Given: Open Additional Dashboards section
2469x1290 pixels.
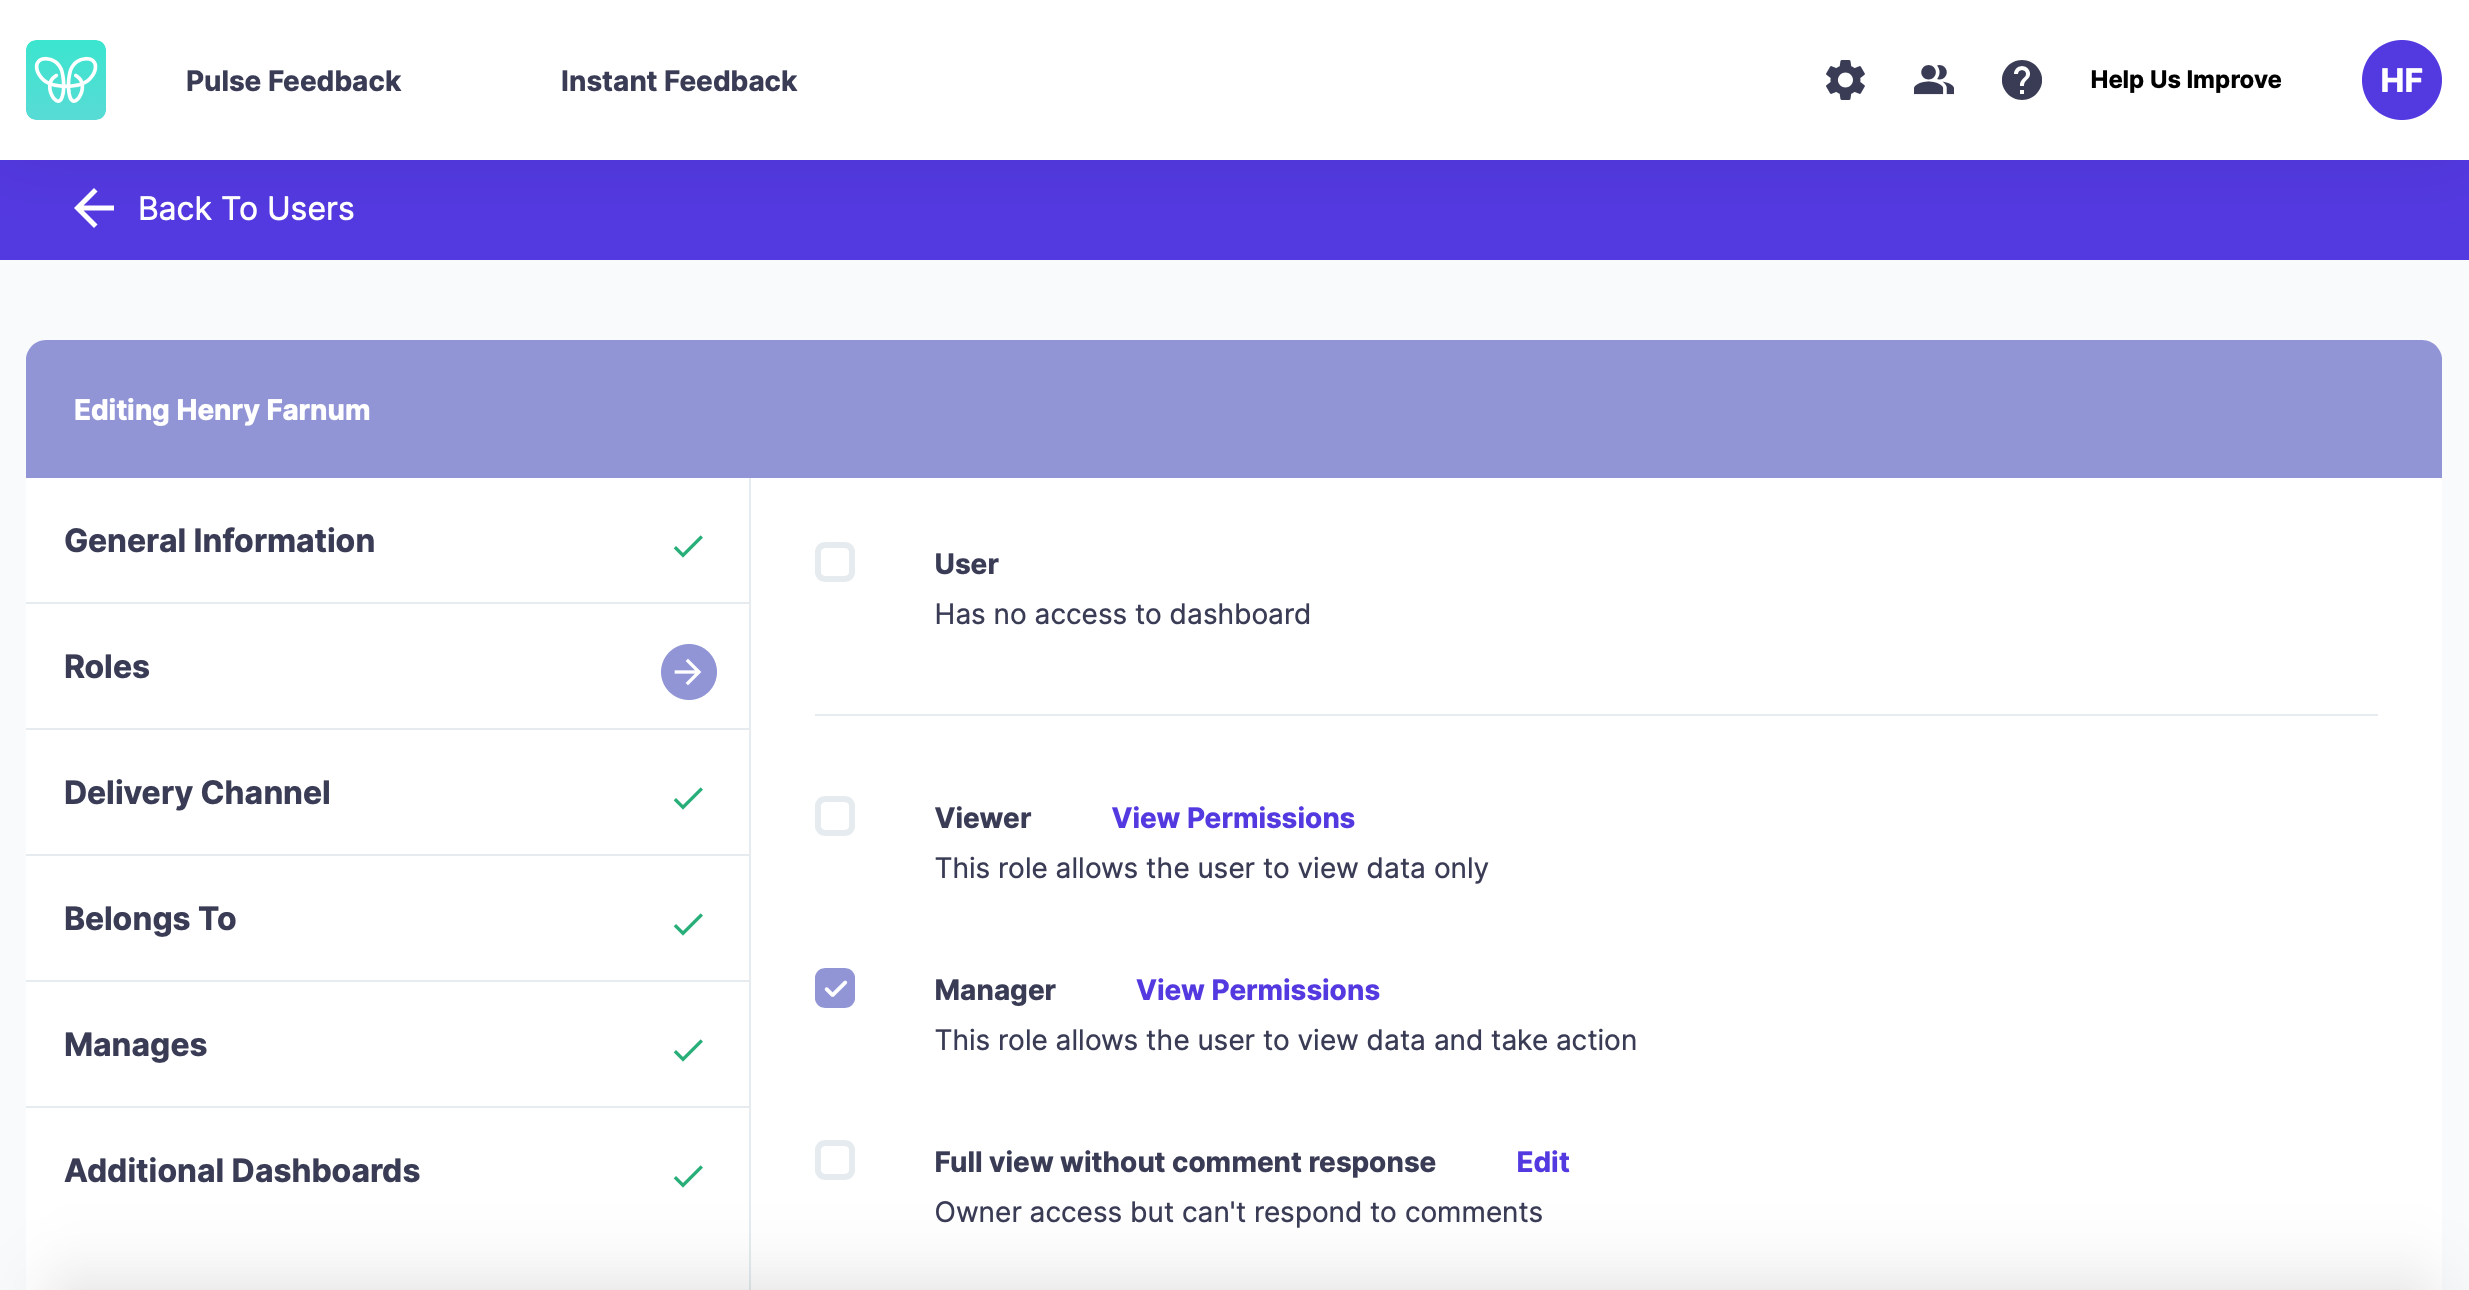Looking at the screenshot, I should click(x=388, y=1171).
